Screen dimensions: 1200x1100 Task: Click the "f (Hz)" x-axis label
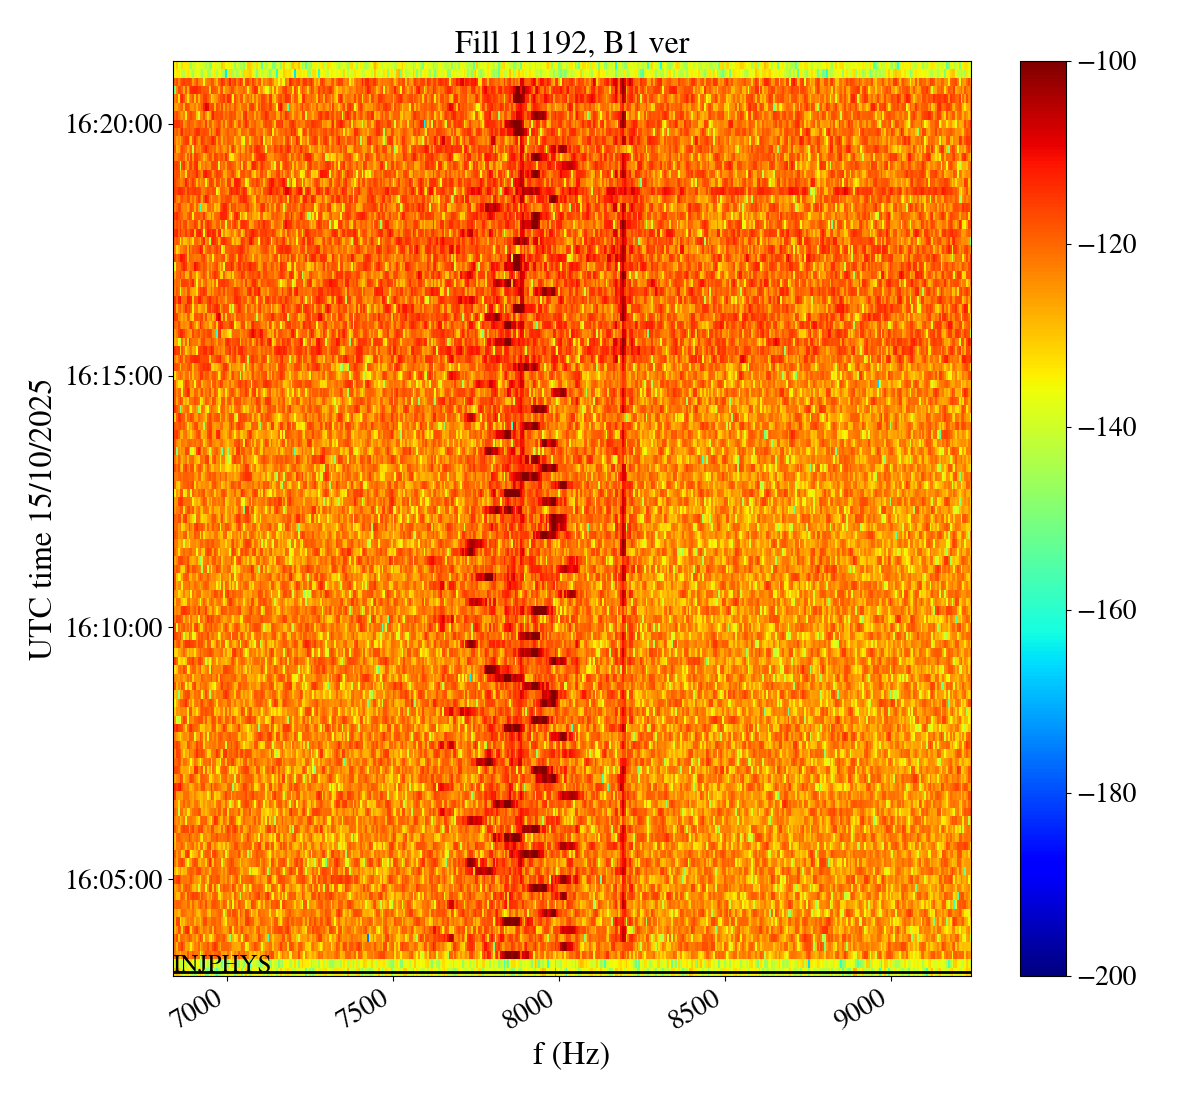[571, 1053]
